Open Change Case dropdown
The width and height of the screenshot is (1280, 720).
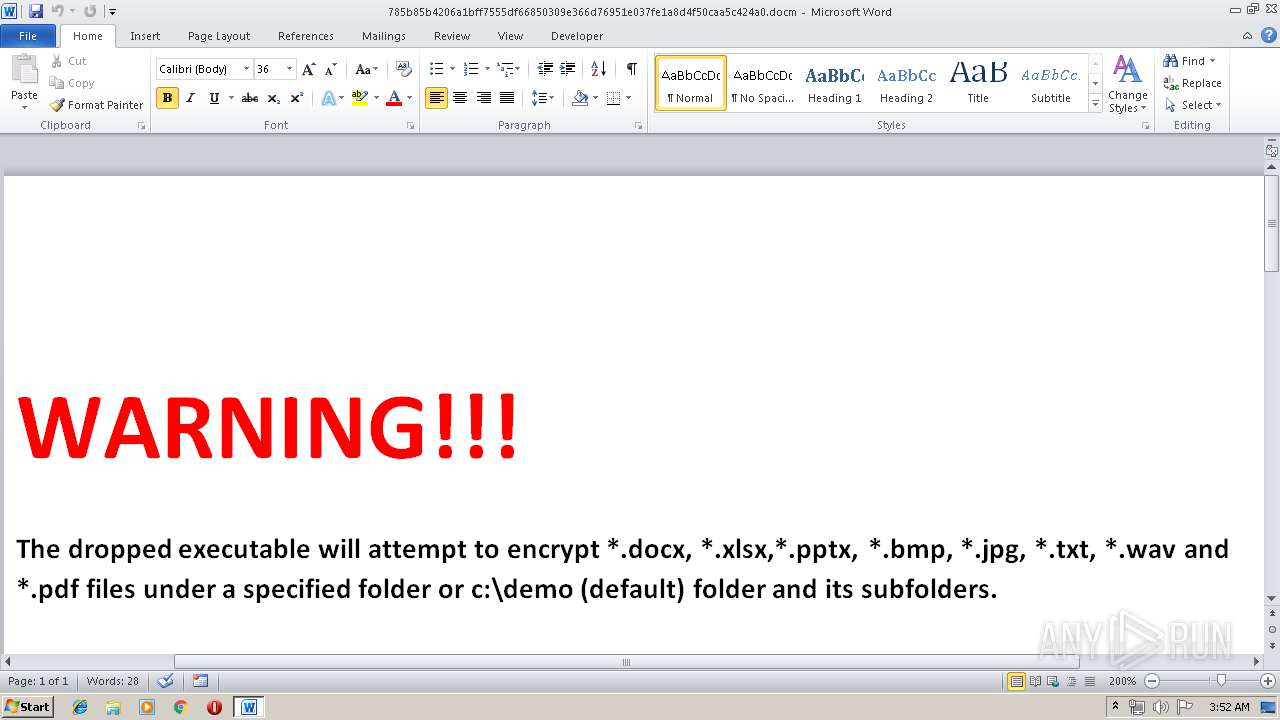pyautogui.click(x=367, y=69)
